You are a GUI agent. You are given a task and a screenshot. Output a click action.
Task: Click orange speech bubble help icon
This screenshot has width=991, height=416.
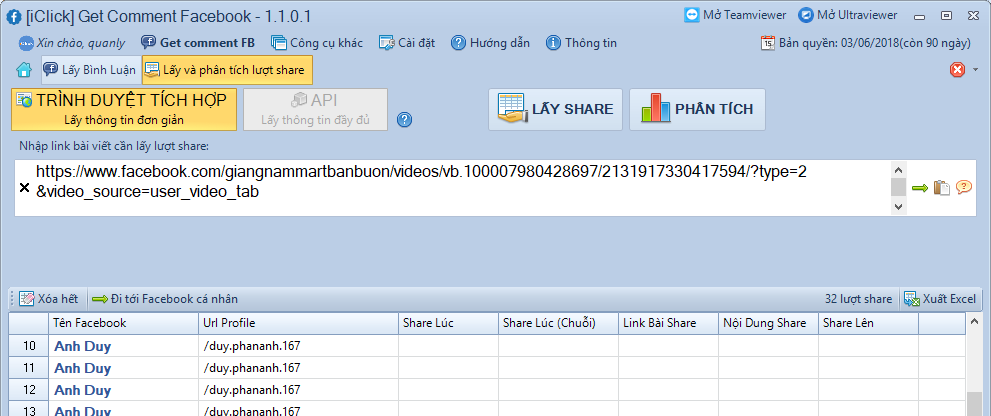(x=964, y=187)
